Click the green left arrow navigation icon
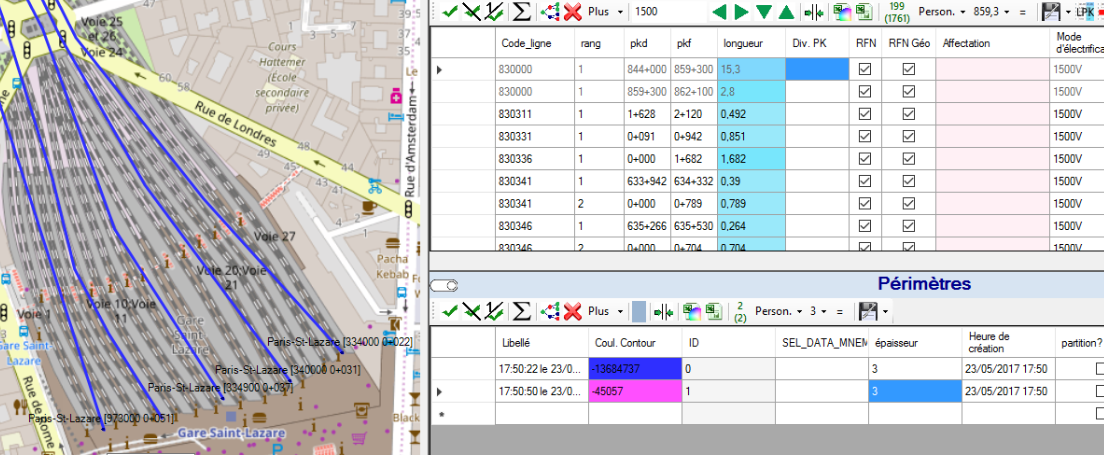This screenshot has width=1104, height=455. (718, 12)
